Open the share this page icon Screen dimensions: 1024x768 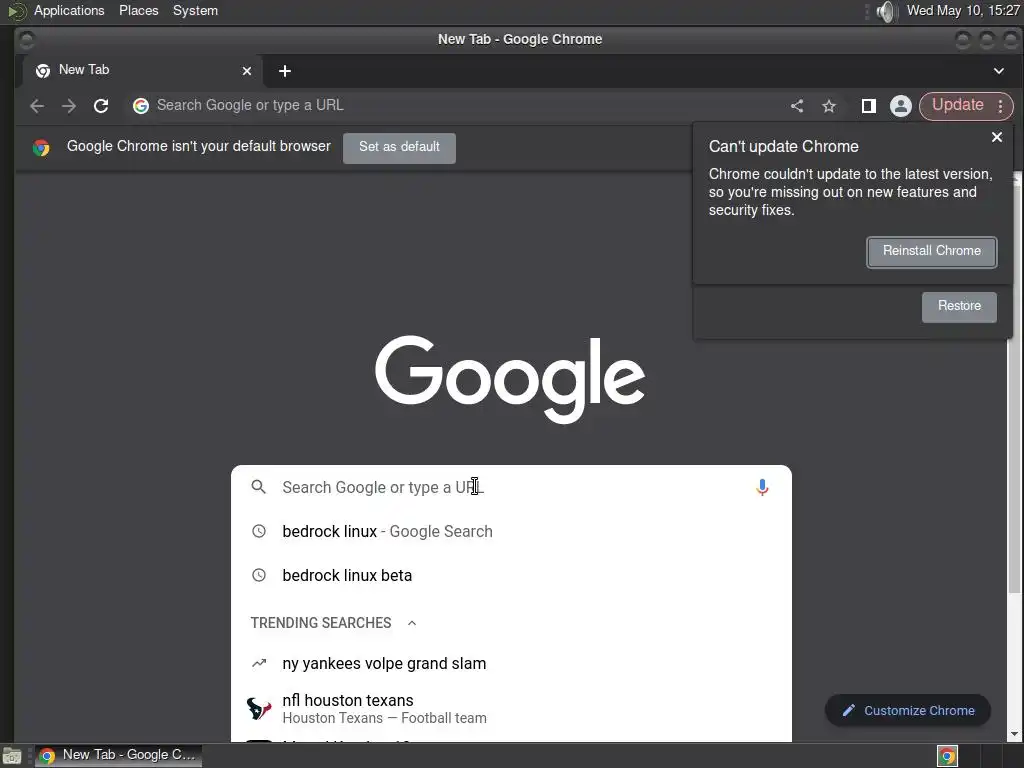(x=797, y=106)
